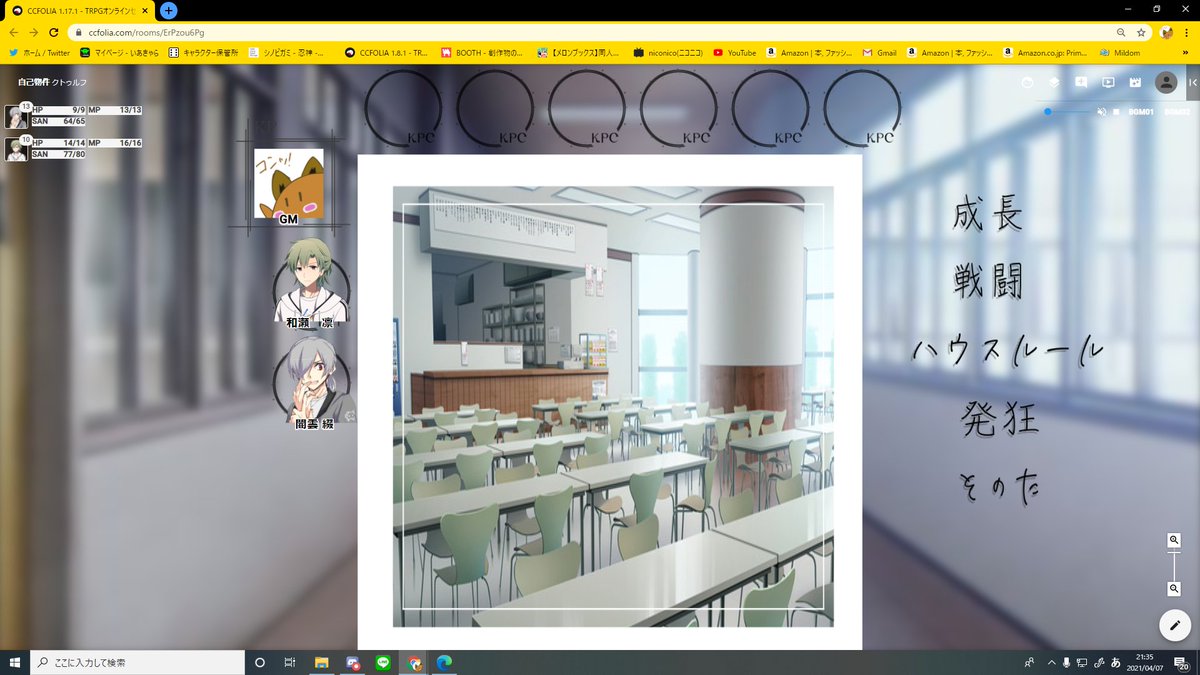This screenshot has width=1200, height=675.
Task: Adjust the BGM volume slider
Action: (1067, 112)
